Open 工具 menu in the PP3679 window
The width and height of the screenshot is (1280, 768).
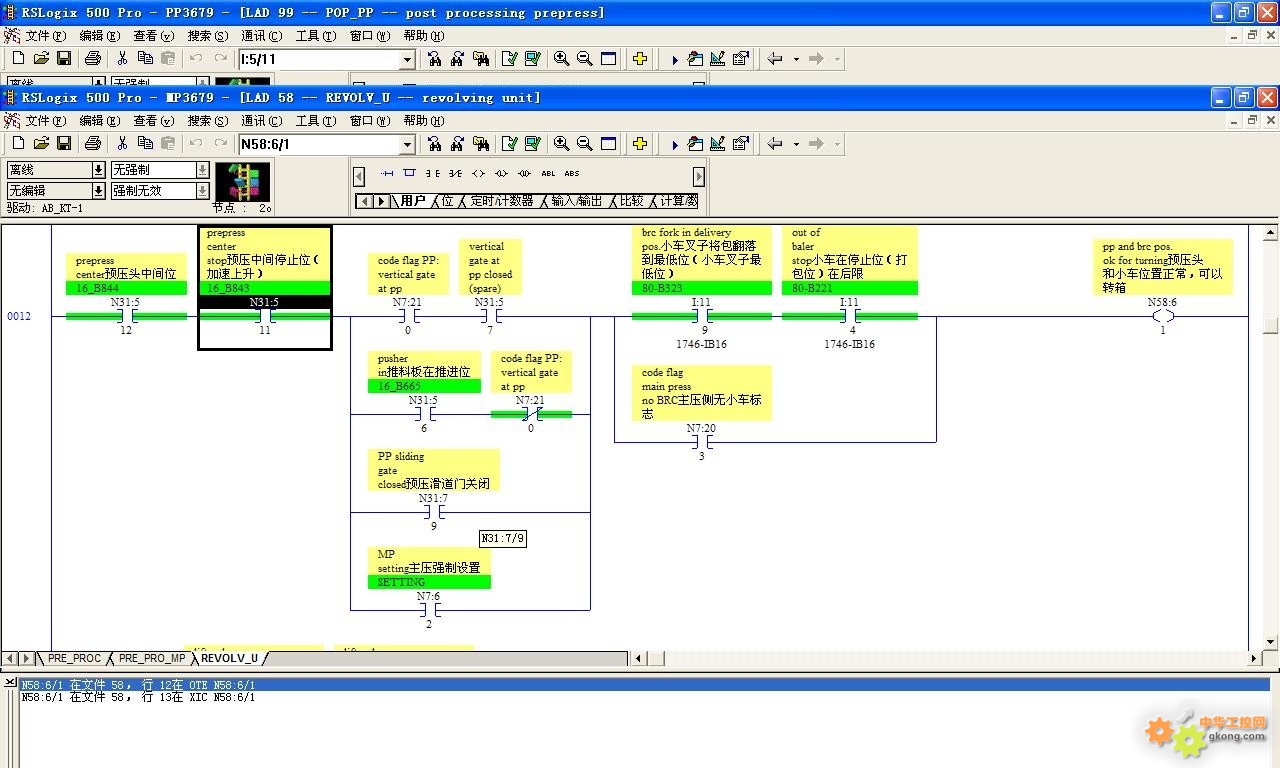(315, 36)
